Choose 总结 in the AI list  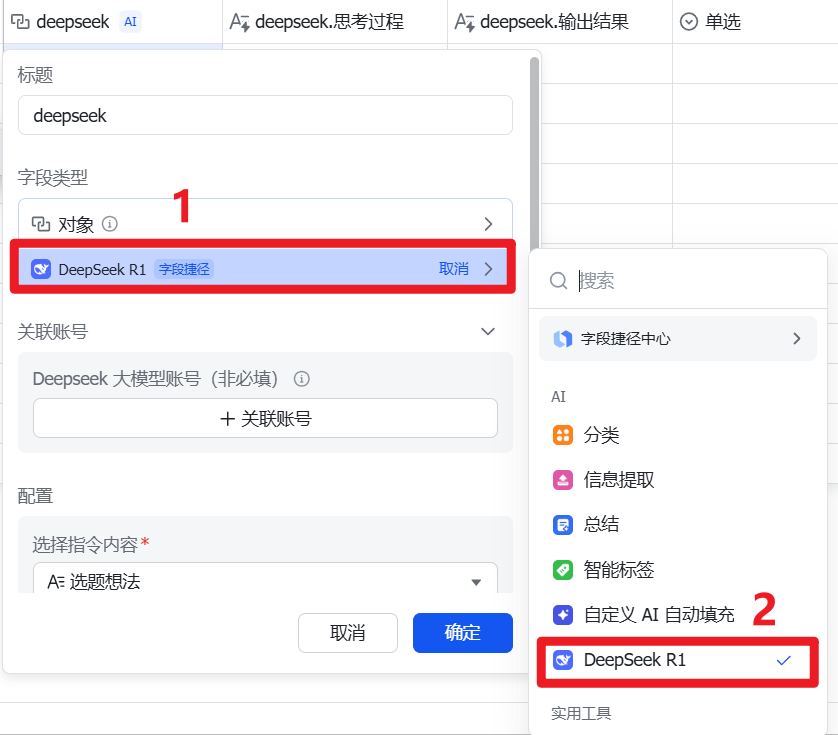678,524
